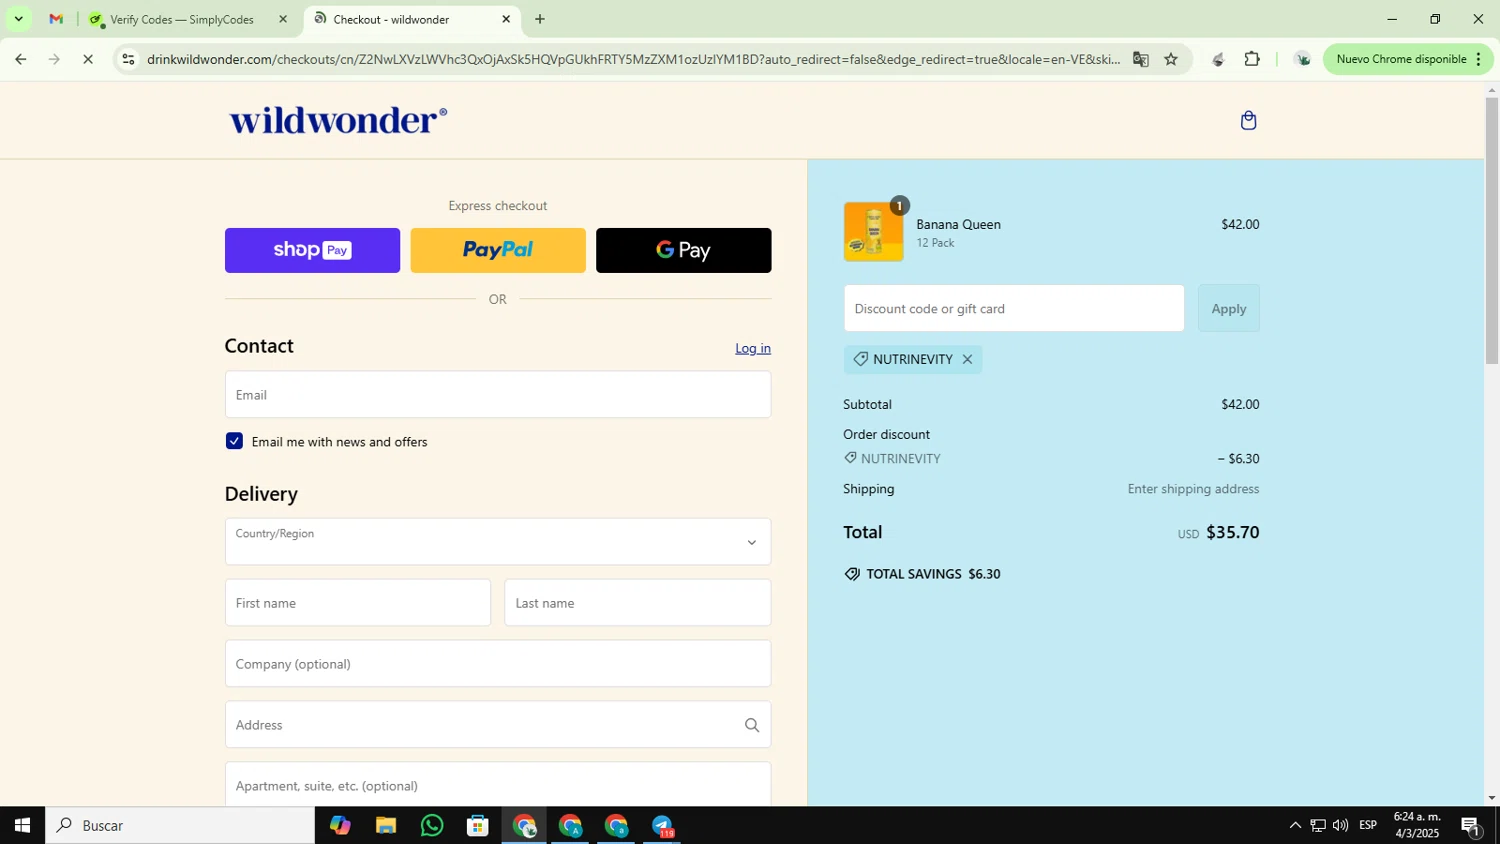This screenshot has width=1500, height=844.
Task: Click the page vertical scrollbar thumb
Action: (x=1491, y=230)
